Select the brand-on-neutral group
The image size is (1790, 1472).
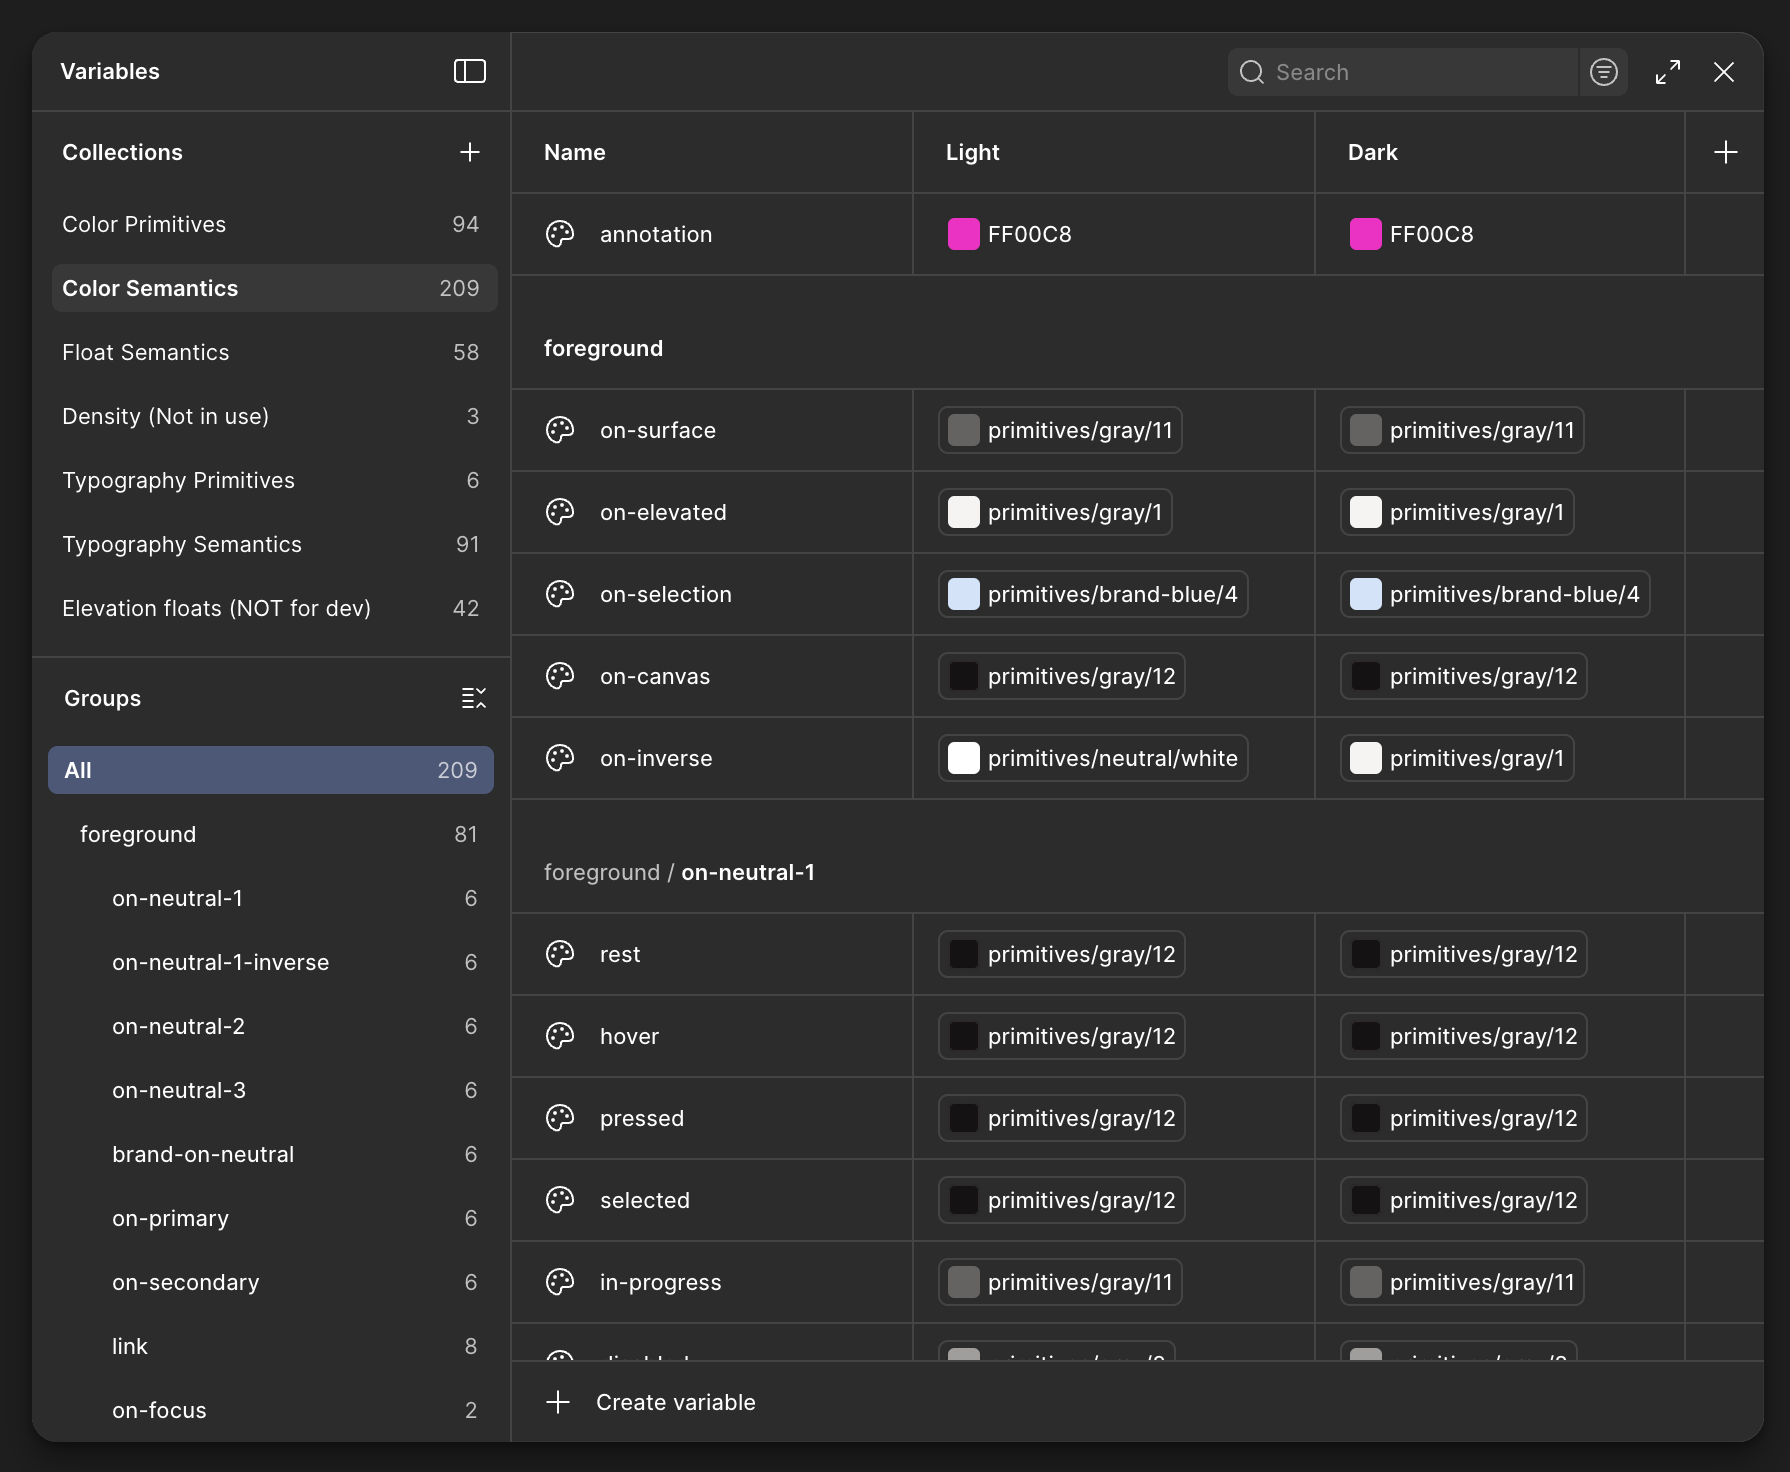click(271, 1154)
